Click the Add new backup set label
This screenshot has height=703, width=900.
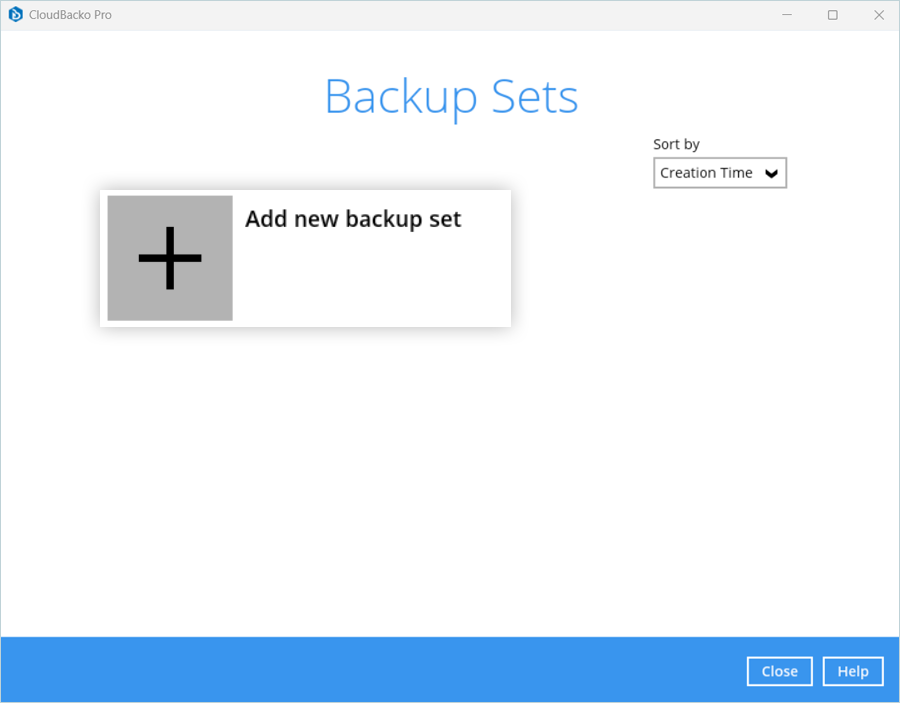pos(353,219)
